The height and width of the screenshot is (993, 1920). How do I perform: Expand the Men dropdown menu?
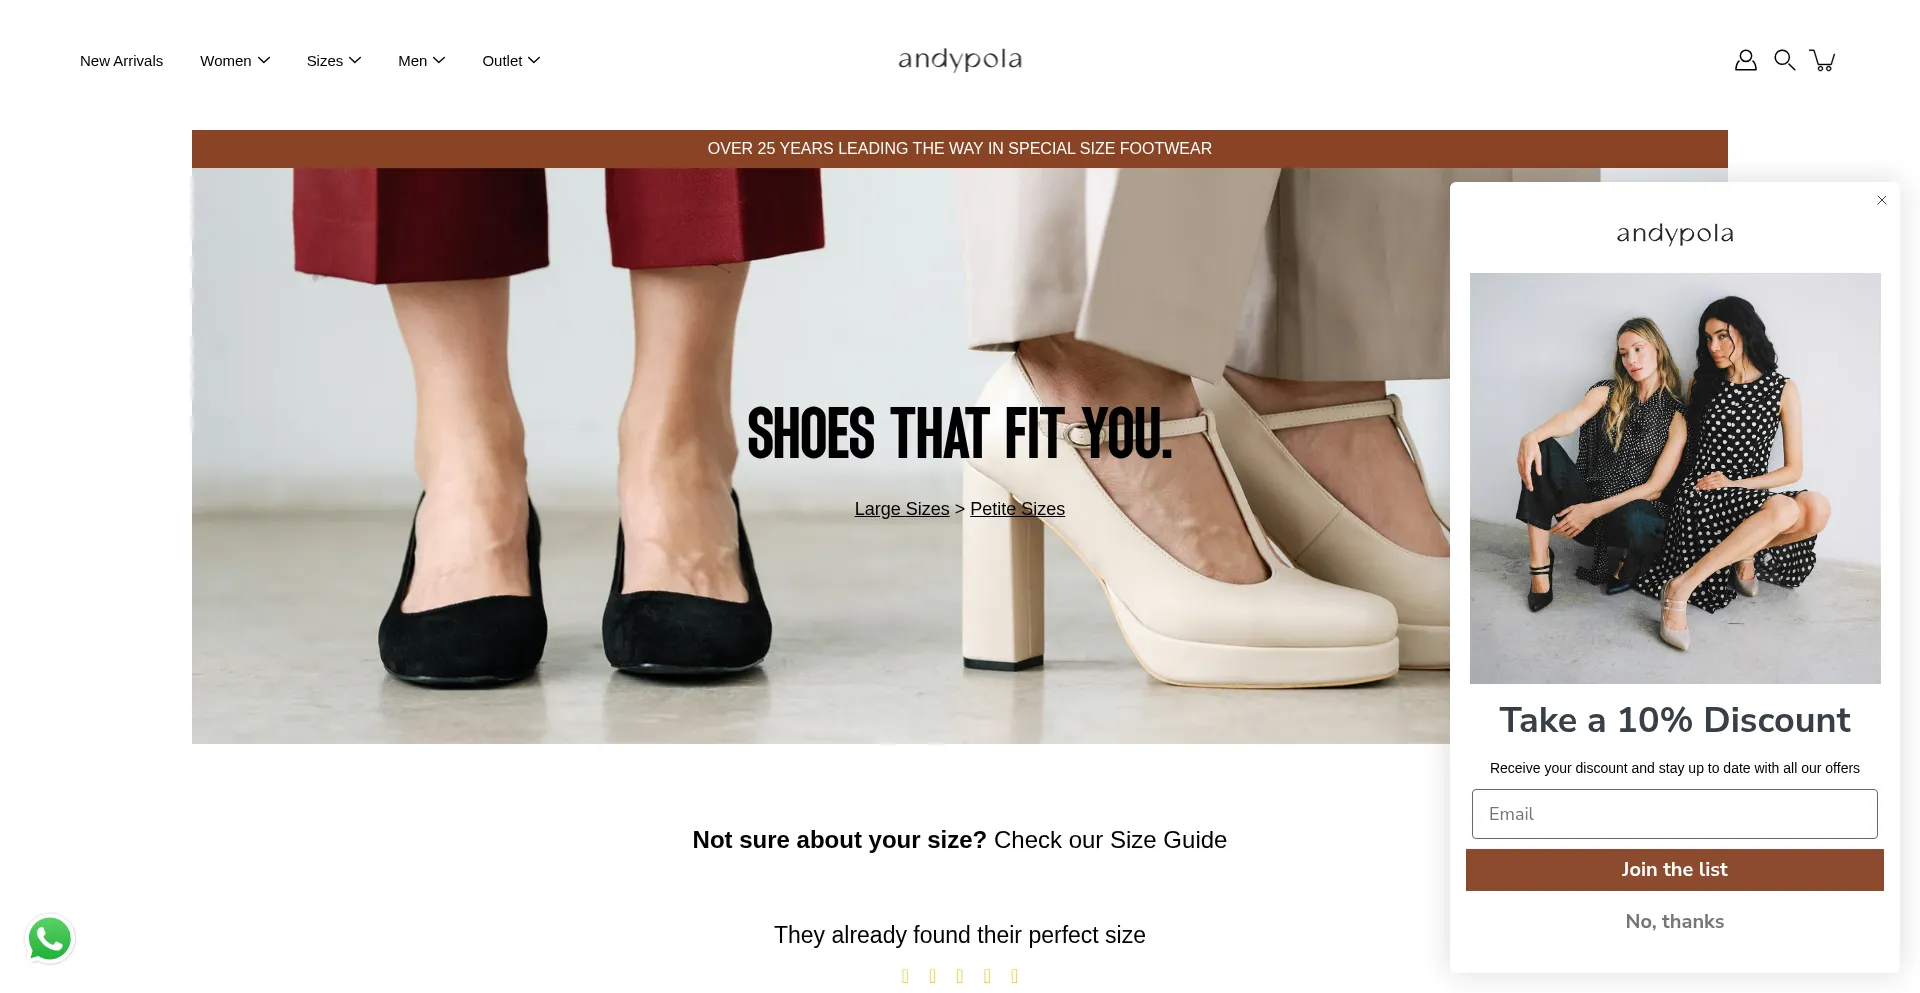[x=422, y=61]
